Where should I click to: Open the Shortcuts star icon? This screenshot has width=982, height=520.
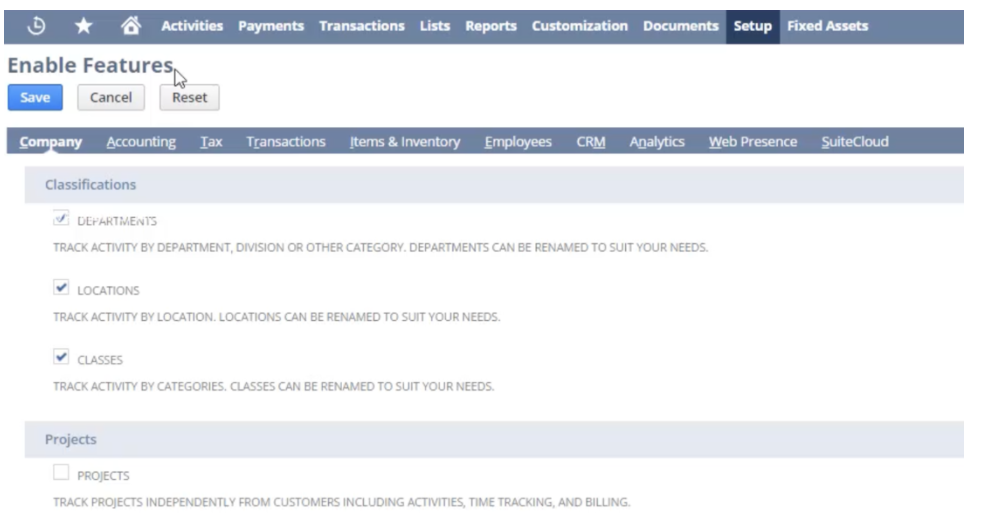click(83, 26)
